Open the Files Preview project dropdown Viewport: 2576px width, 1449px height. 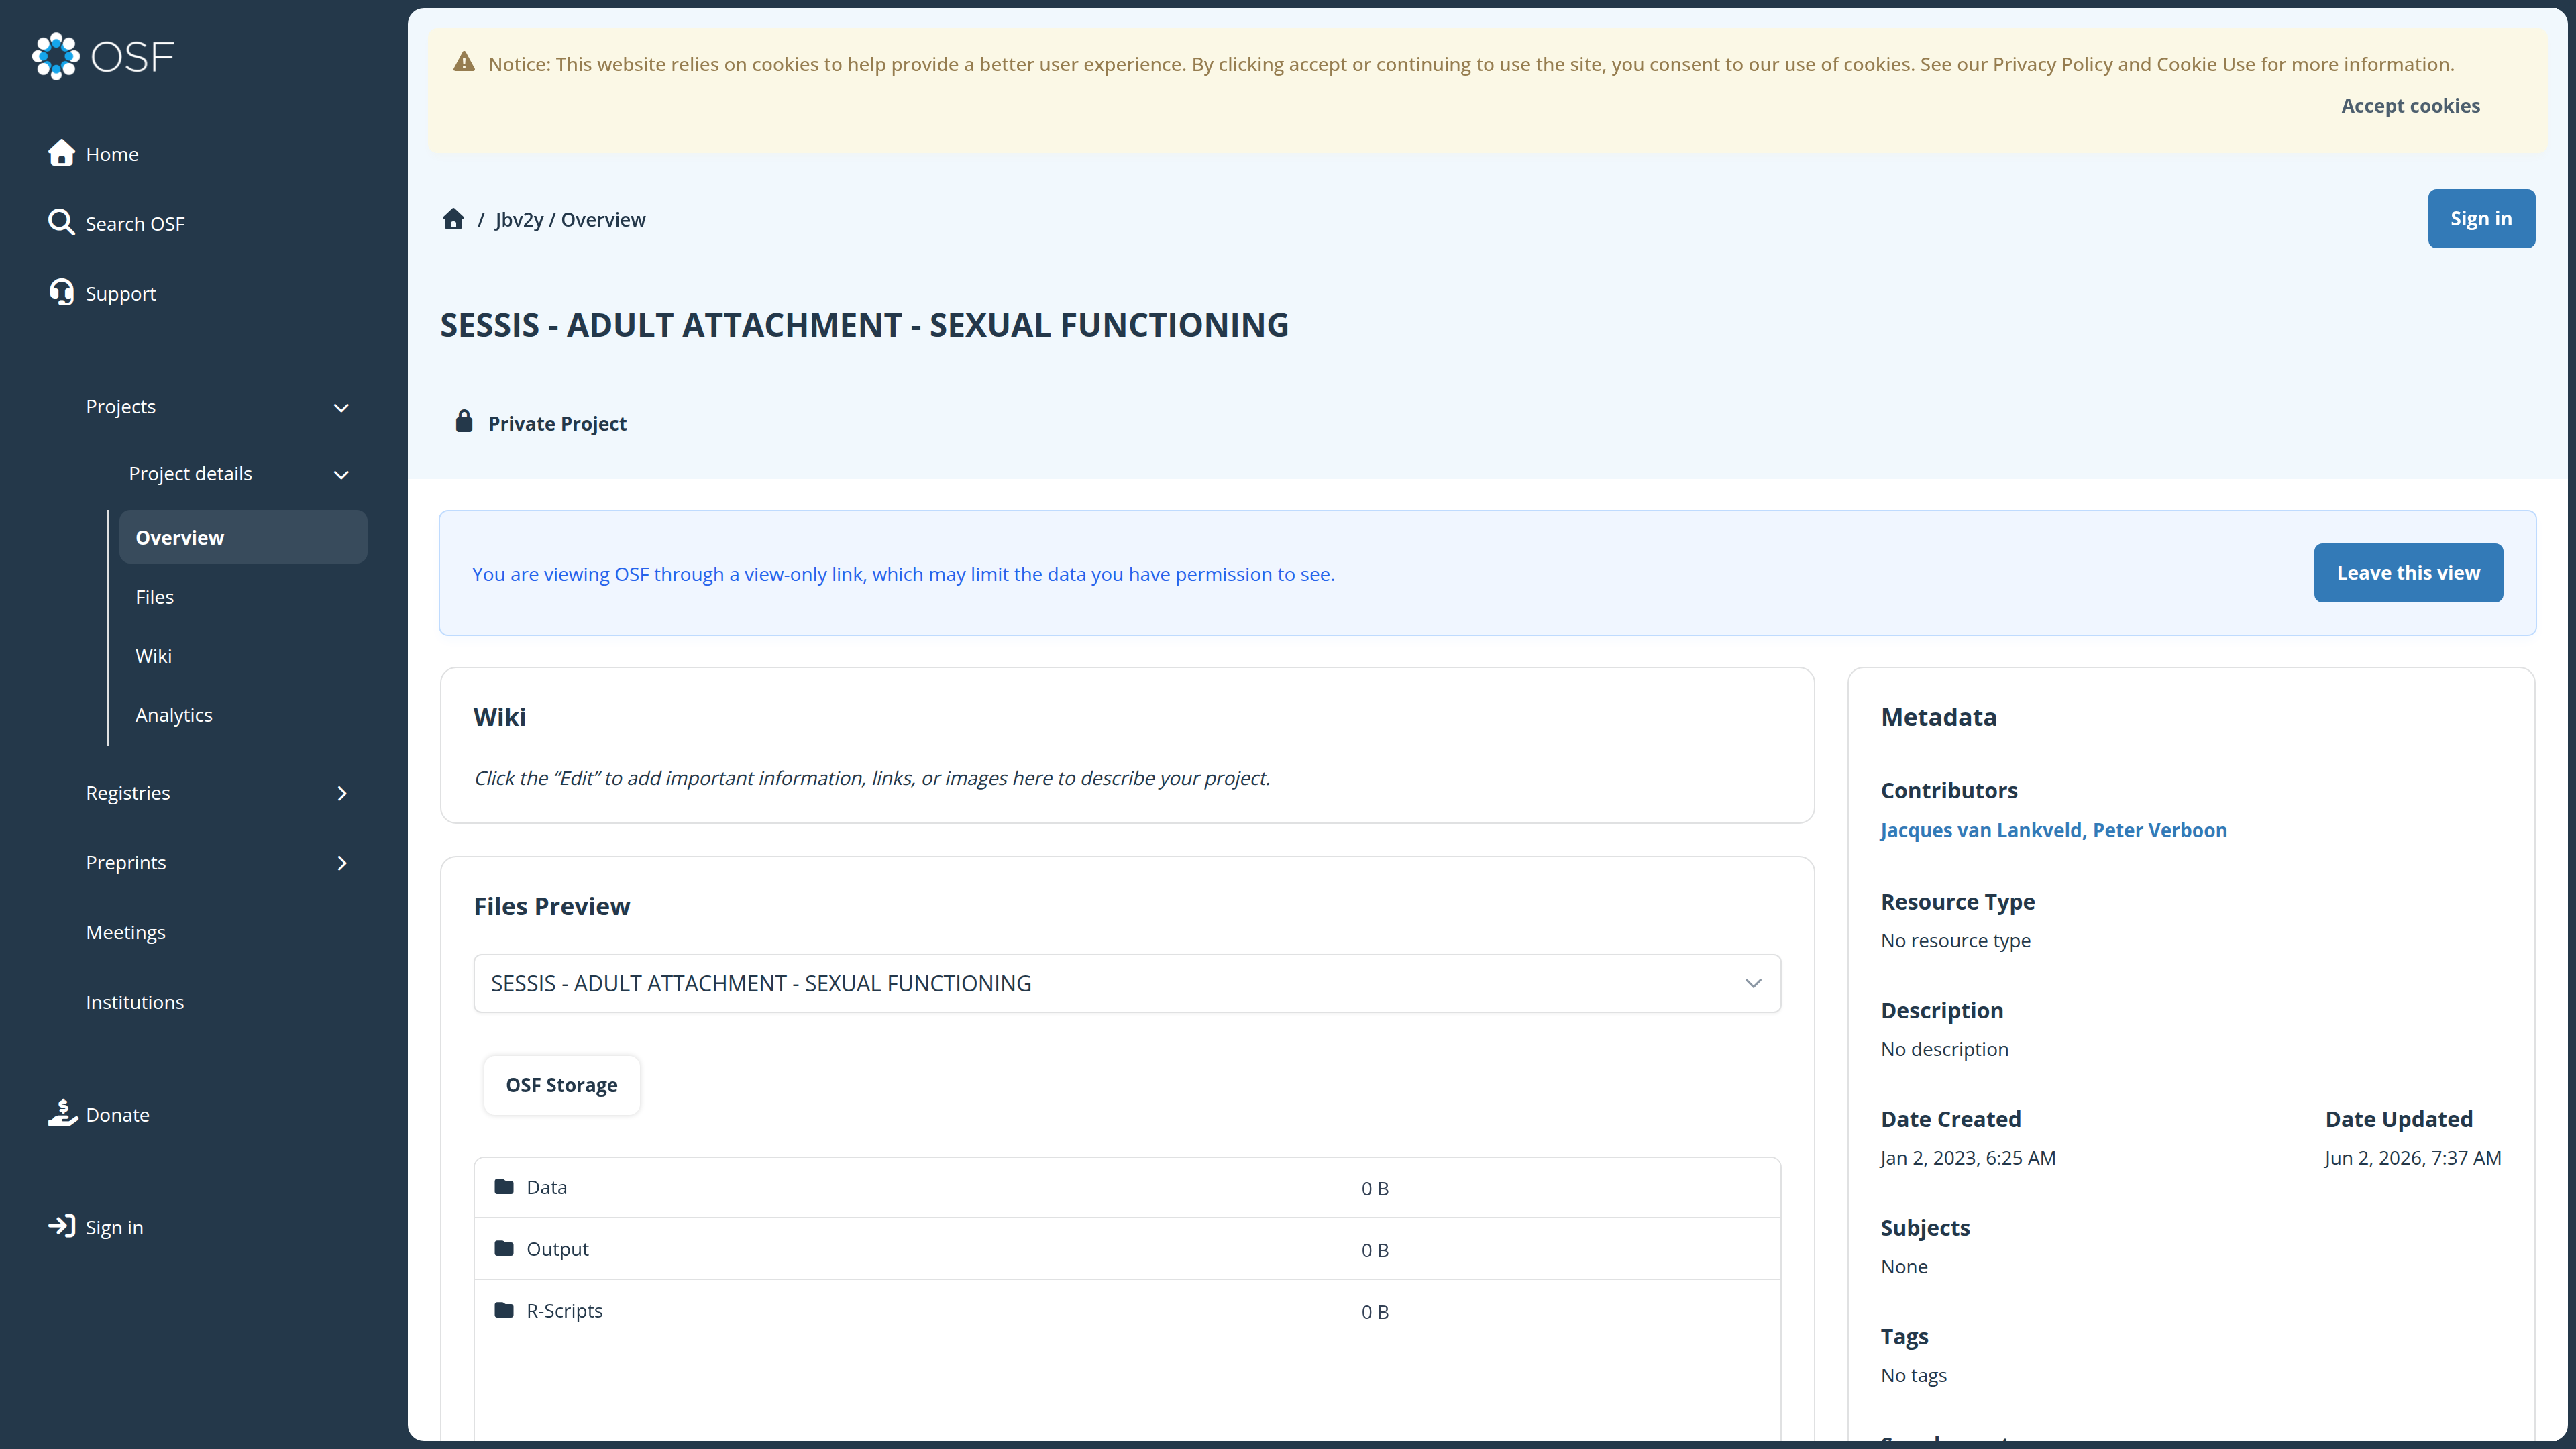pos(1127,983)
